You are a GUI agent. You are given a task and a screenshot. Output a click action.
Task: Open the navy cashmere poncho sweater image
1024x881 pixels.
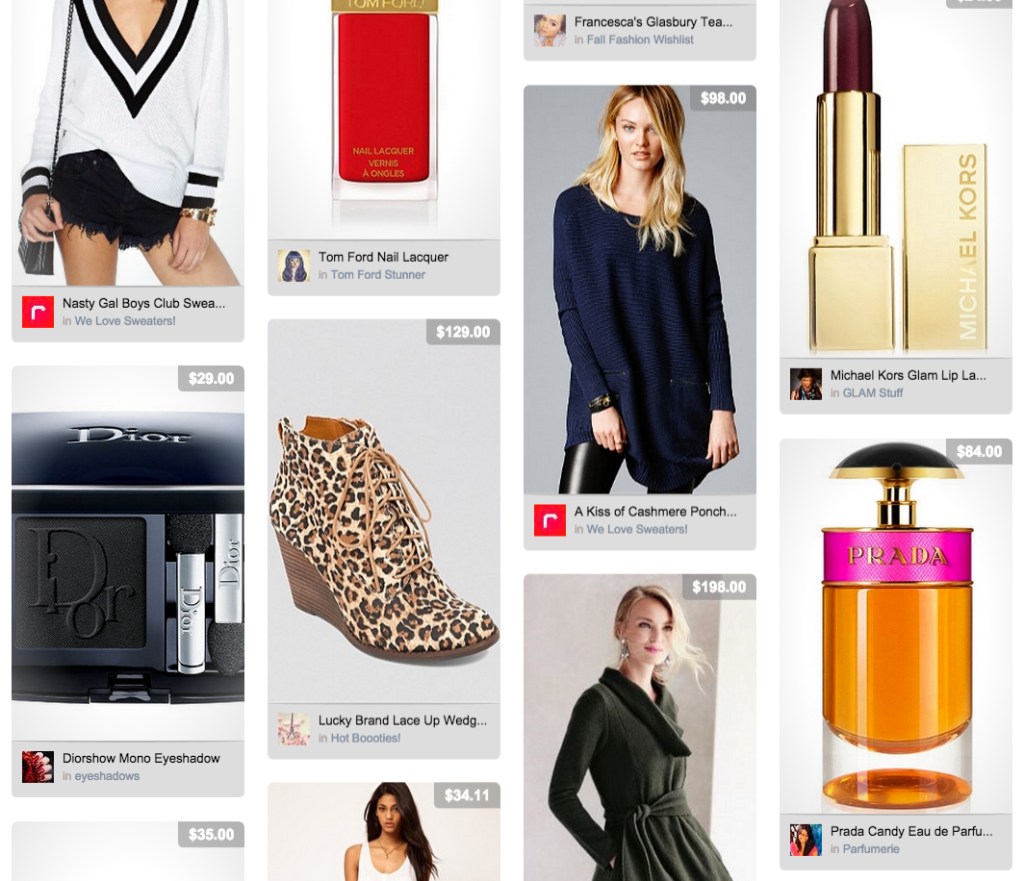pos(640,289)
